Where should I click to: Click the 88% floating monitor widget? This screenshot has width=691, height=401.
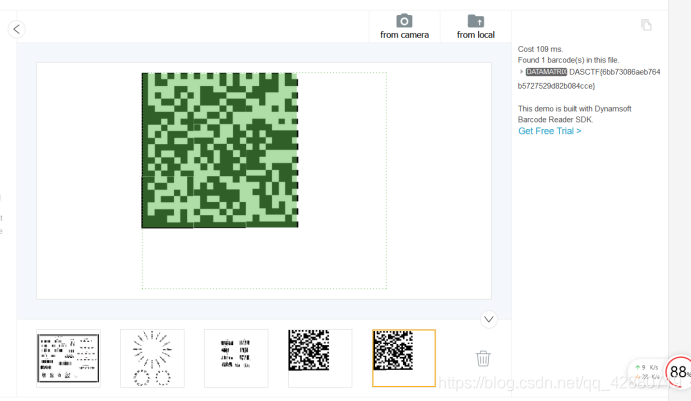click(679, 371)
